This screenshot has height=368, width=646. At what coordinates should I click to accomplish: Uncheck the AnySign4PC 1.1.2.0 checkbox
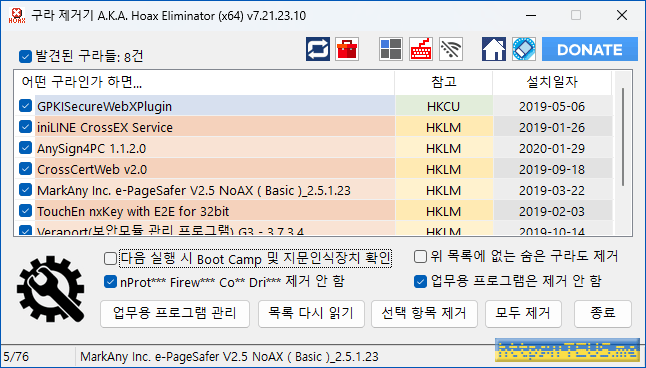pyautogui.click(x=25, y=148)
